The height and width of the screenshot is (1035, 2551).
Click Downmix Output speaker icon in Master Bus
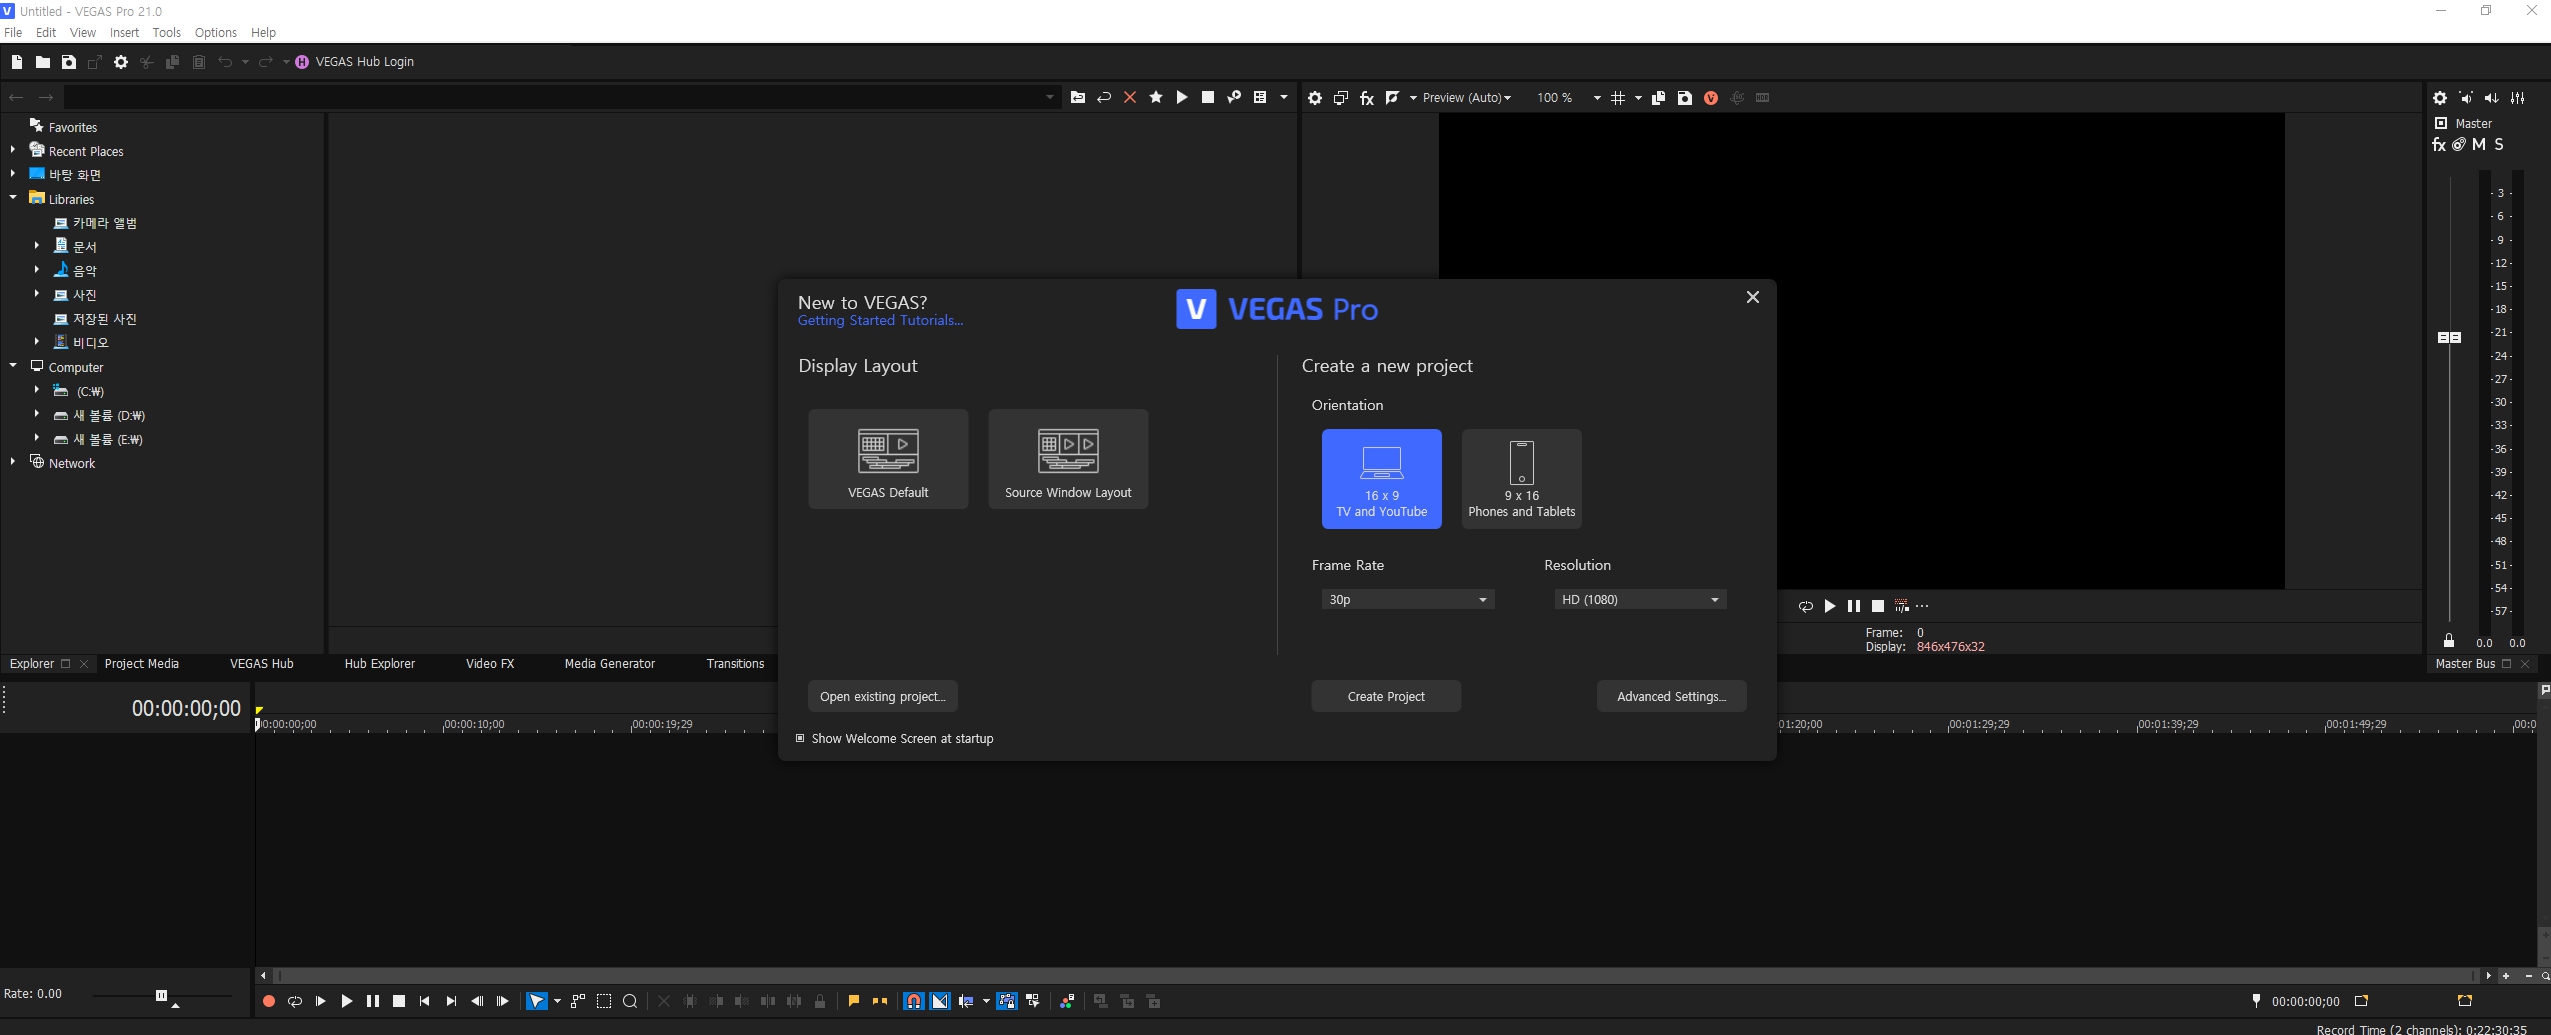(2466, 98)
